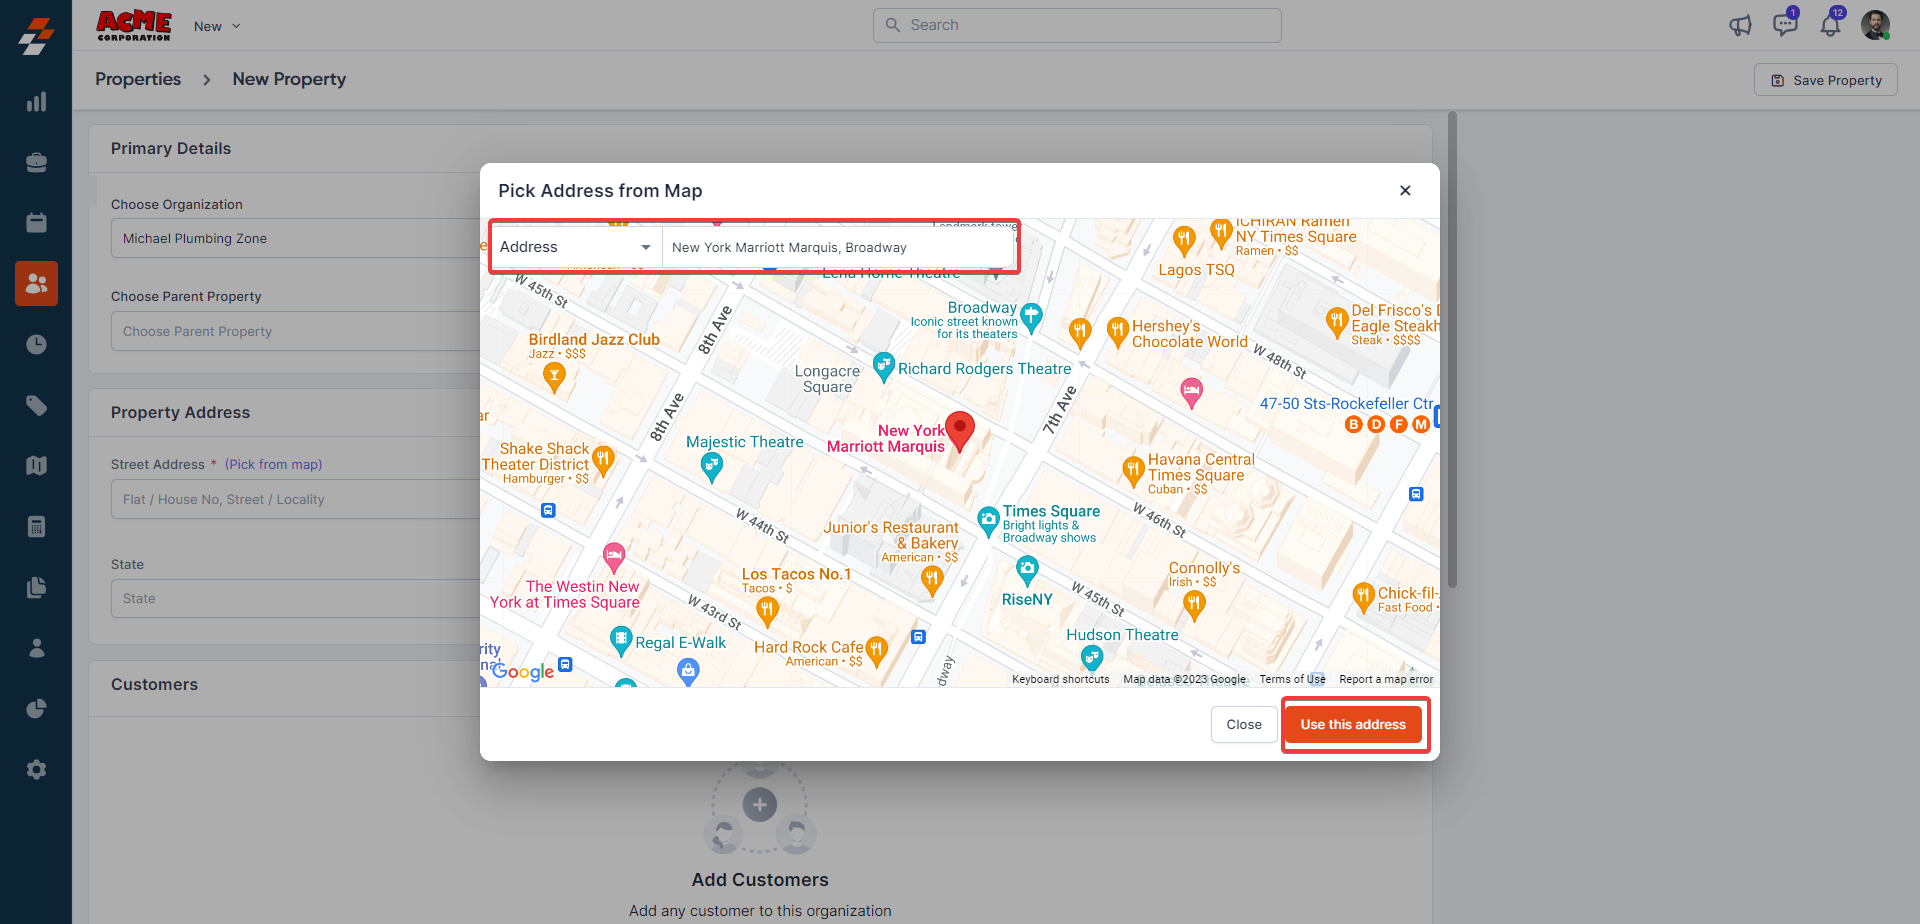Click the red New York Marriott Marquis pin
Viewport: 1920px width, 924px height.
click(960, 431)
